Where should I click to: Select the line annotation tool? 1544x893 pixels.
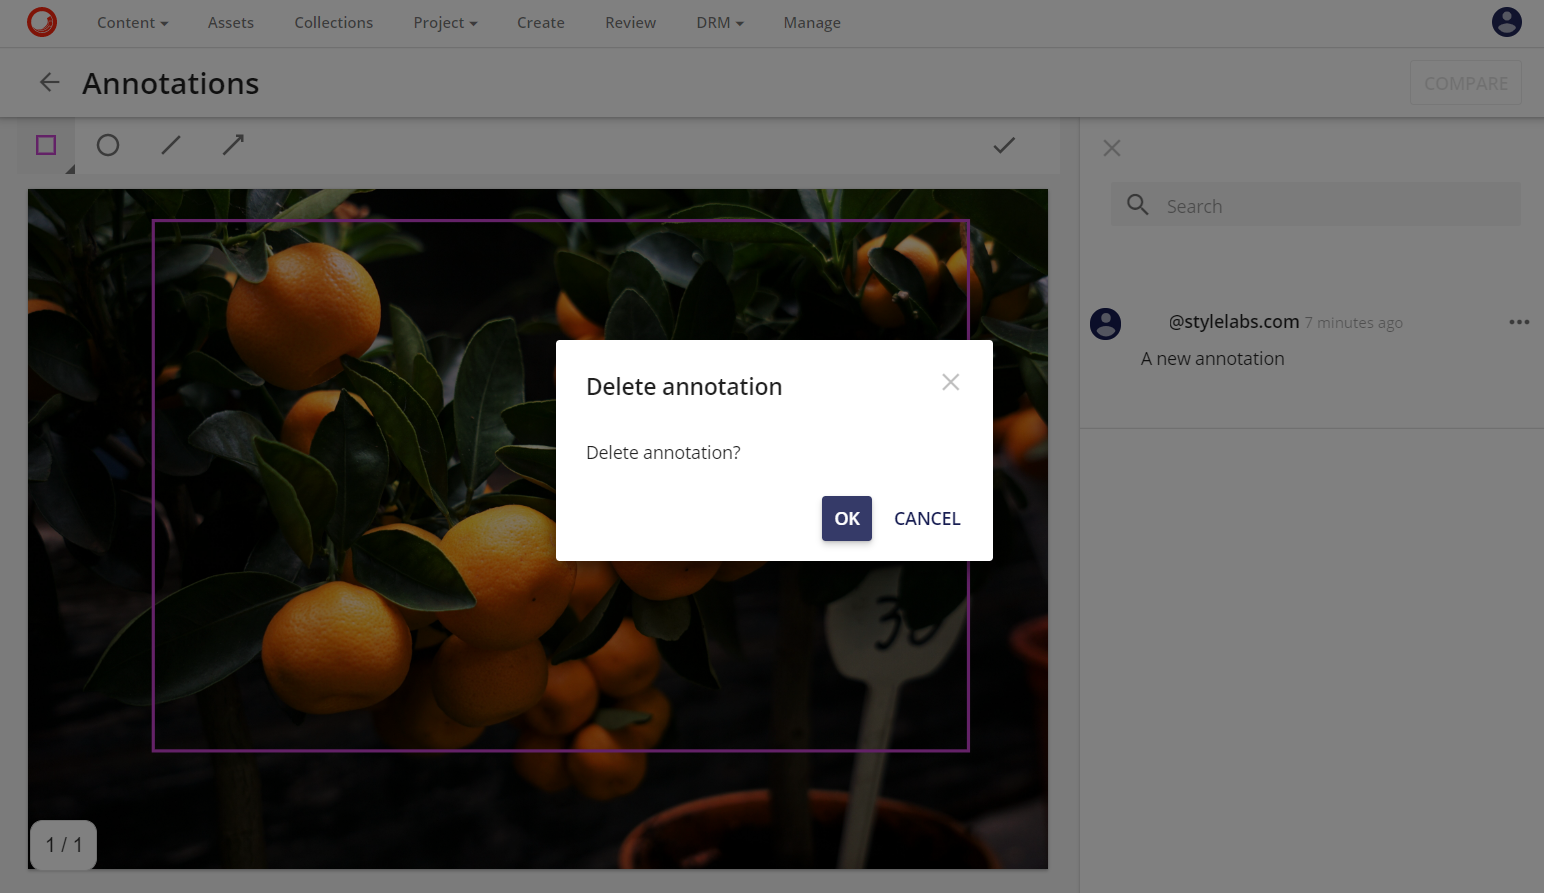pos(170,145)
